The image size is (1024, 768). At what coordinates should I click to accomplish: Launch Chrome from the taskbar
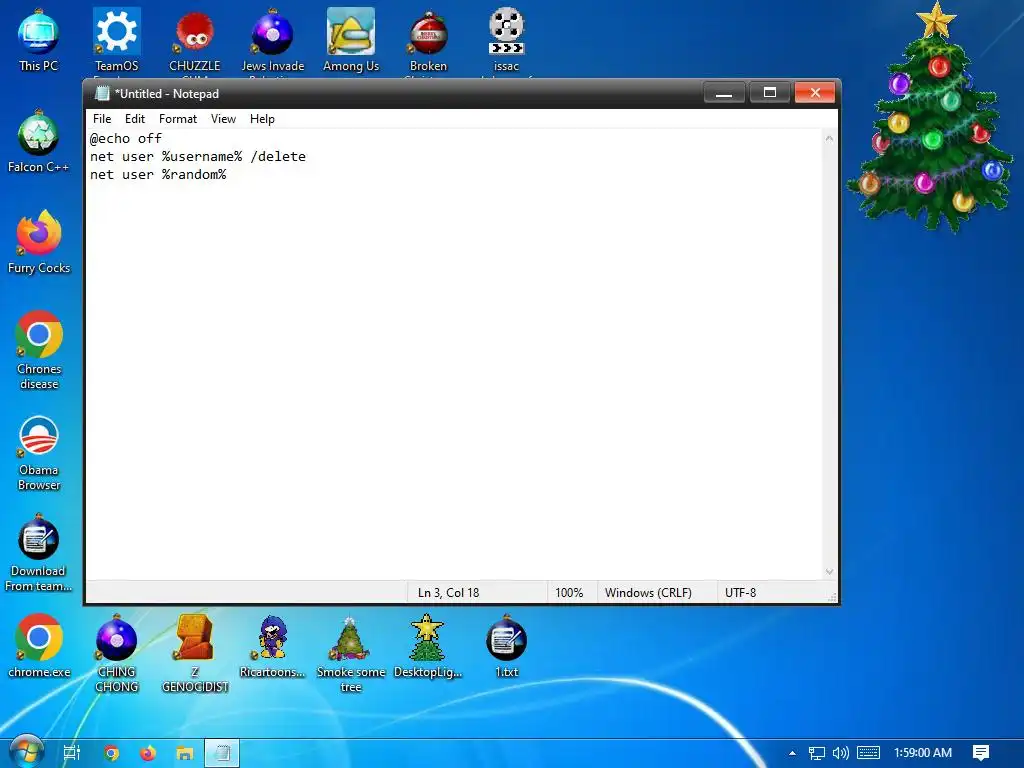coord(111,753)
